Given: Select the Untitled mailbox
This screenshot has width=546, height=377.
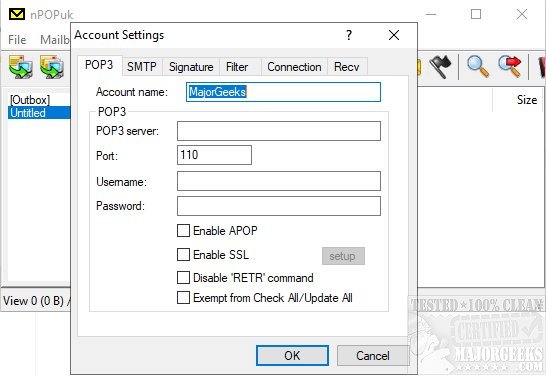Looking at the screenshot, I should coord(39,113).
